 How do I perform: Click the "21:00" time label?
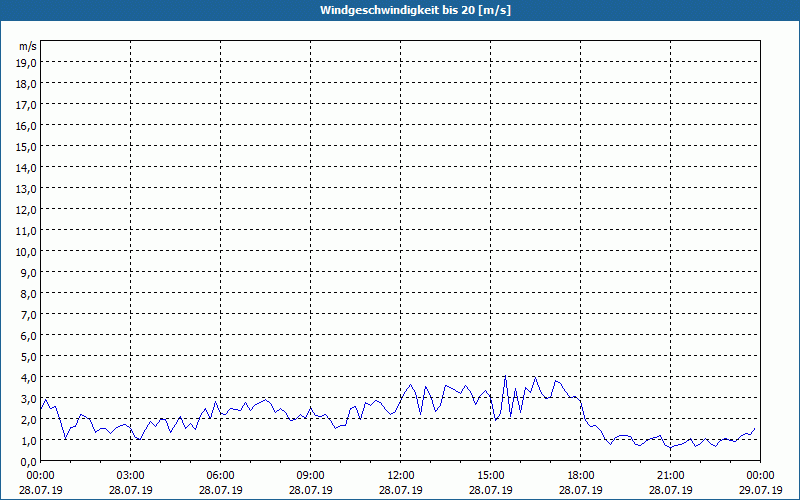(x=670, y=476)
